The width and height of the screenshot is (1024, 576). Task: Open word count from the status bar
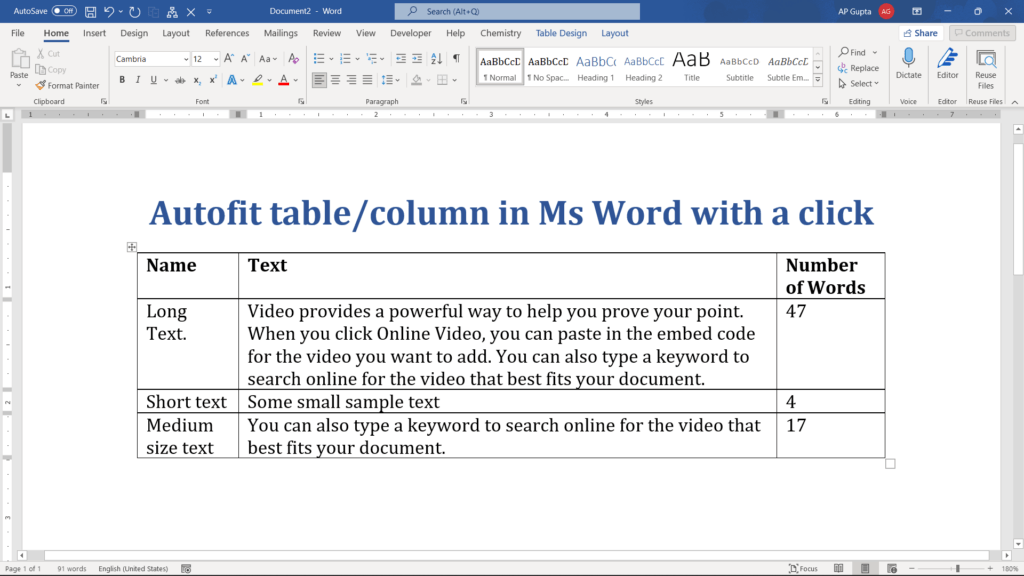coord(71,568)
